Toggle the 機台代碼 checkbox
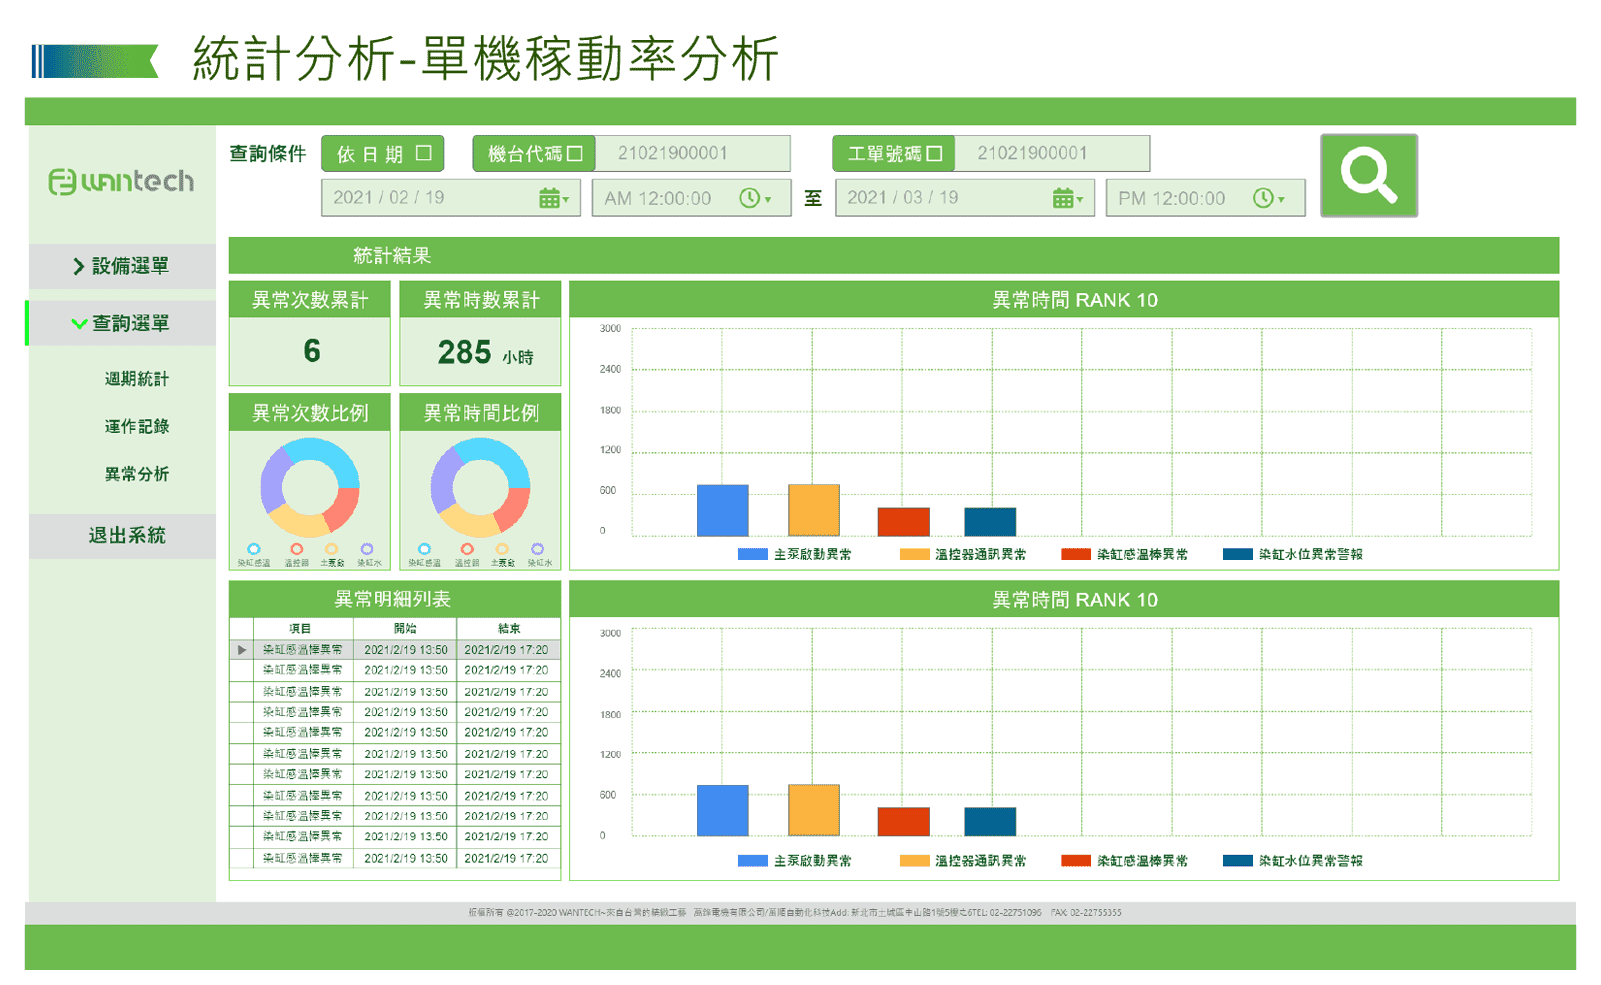Screen dimensions: 1601x985 (x=575, y=154)
